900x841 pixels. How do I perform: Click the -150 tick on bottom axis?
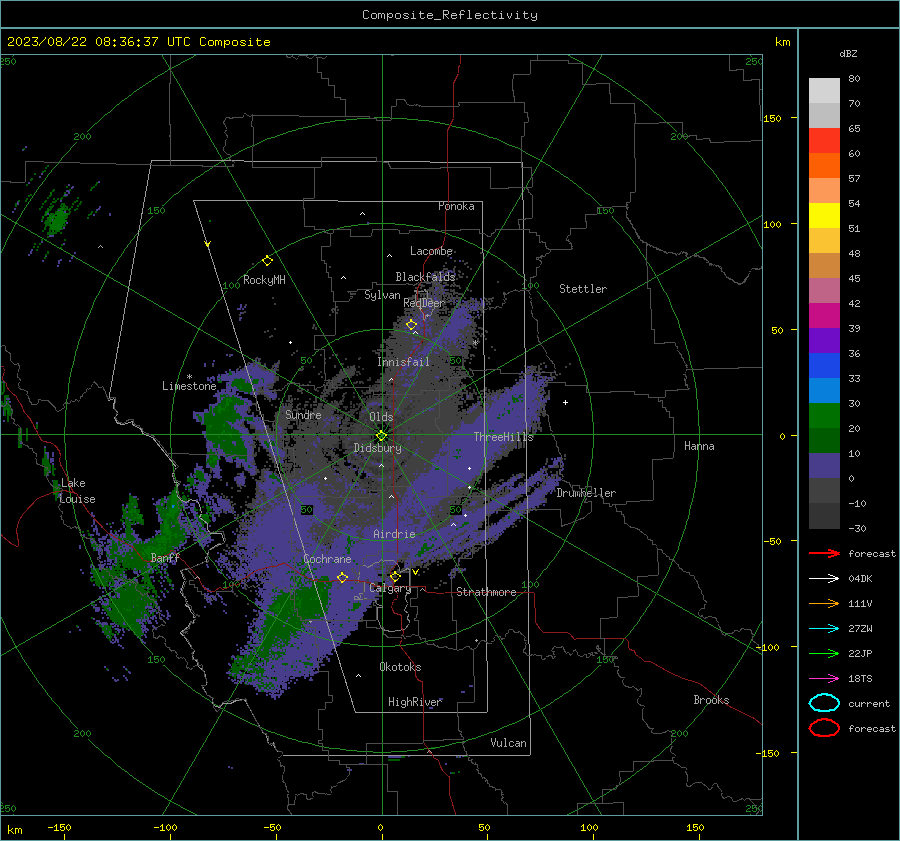click(x=59, y=827)
